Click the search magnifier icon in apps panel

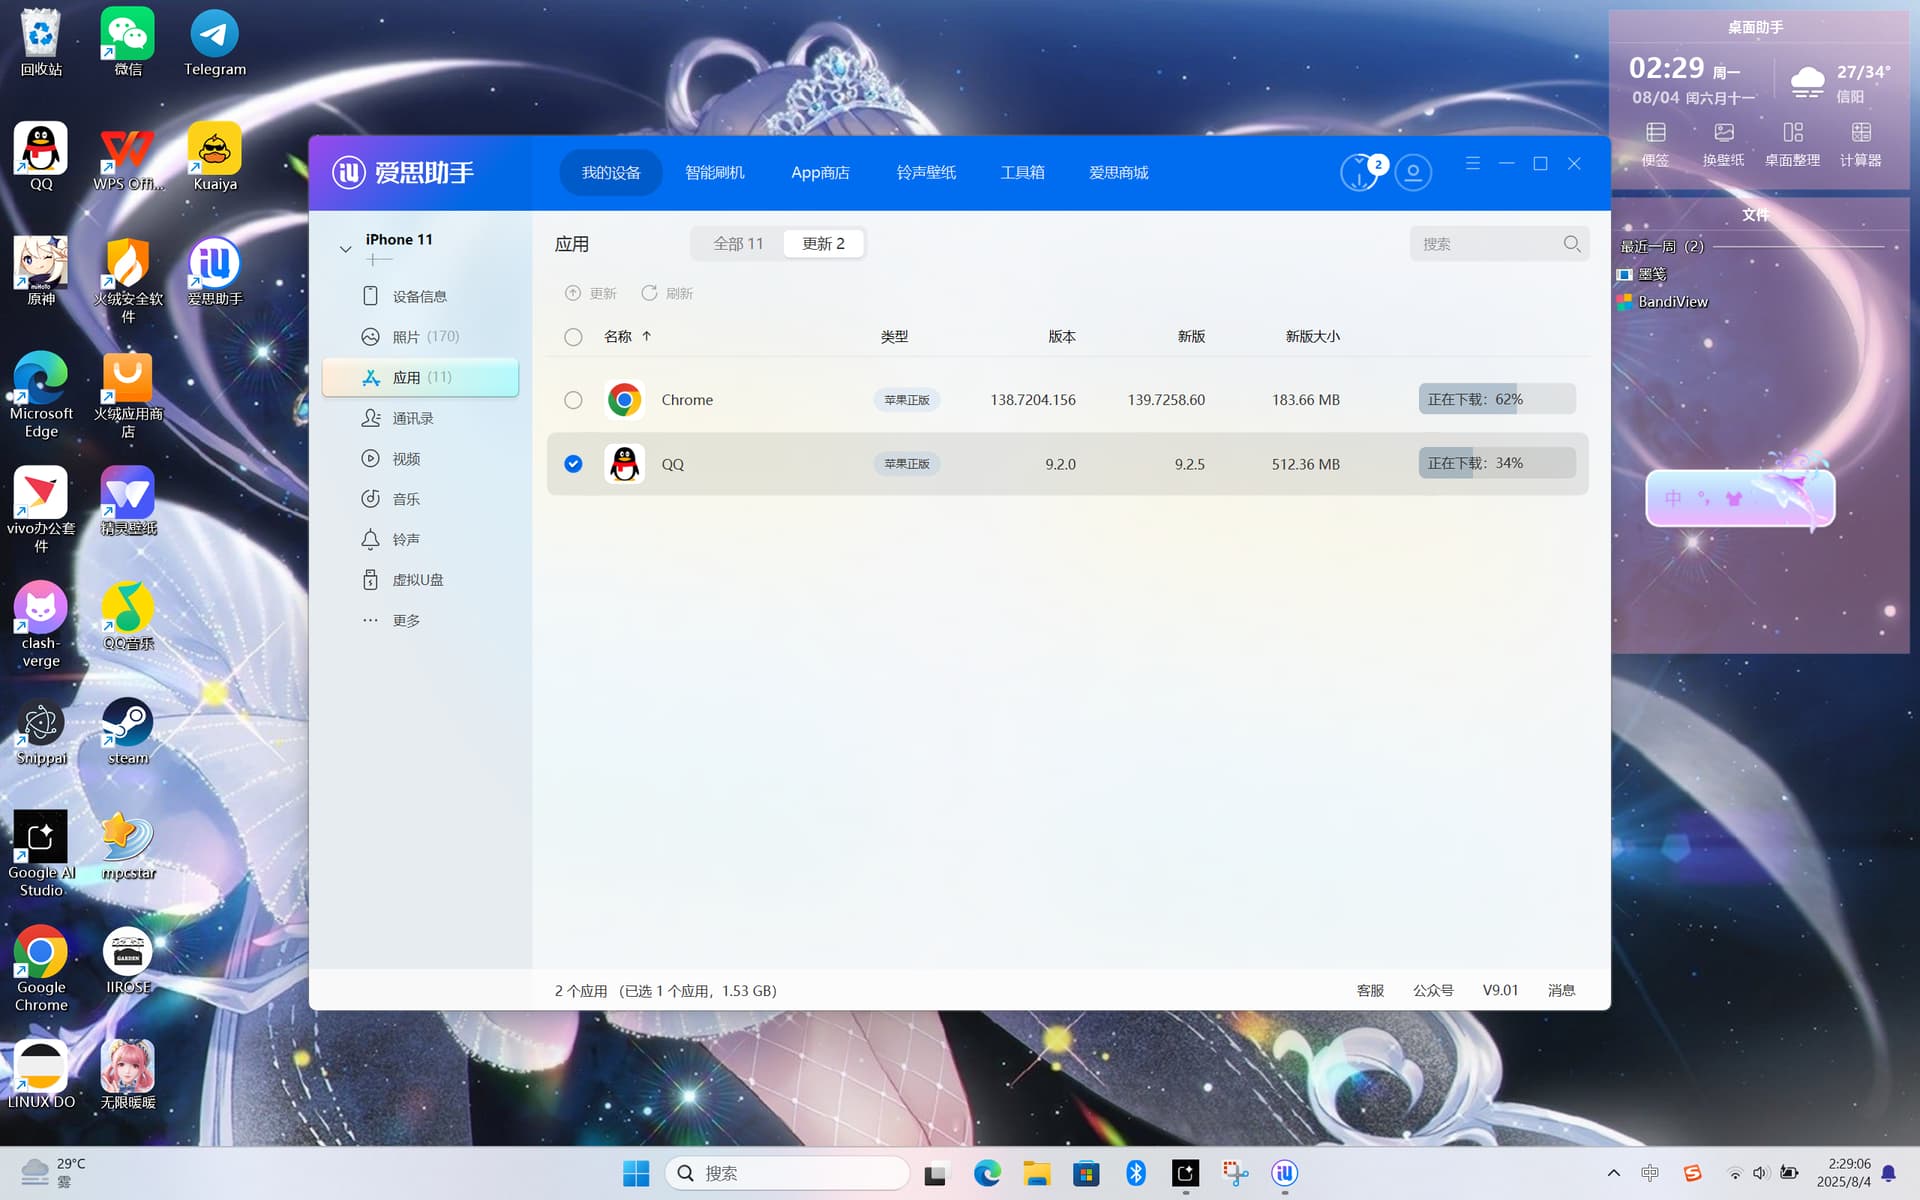coord(1572,244)
